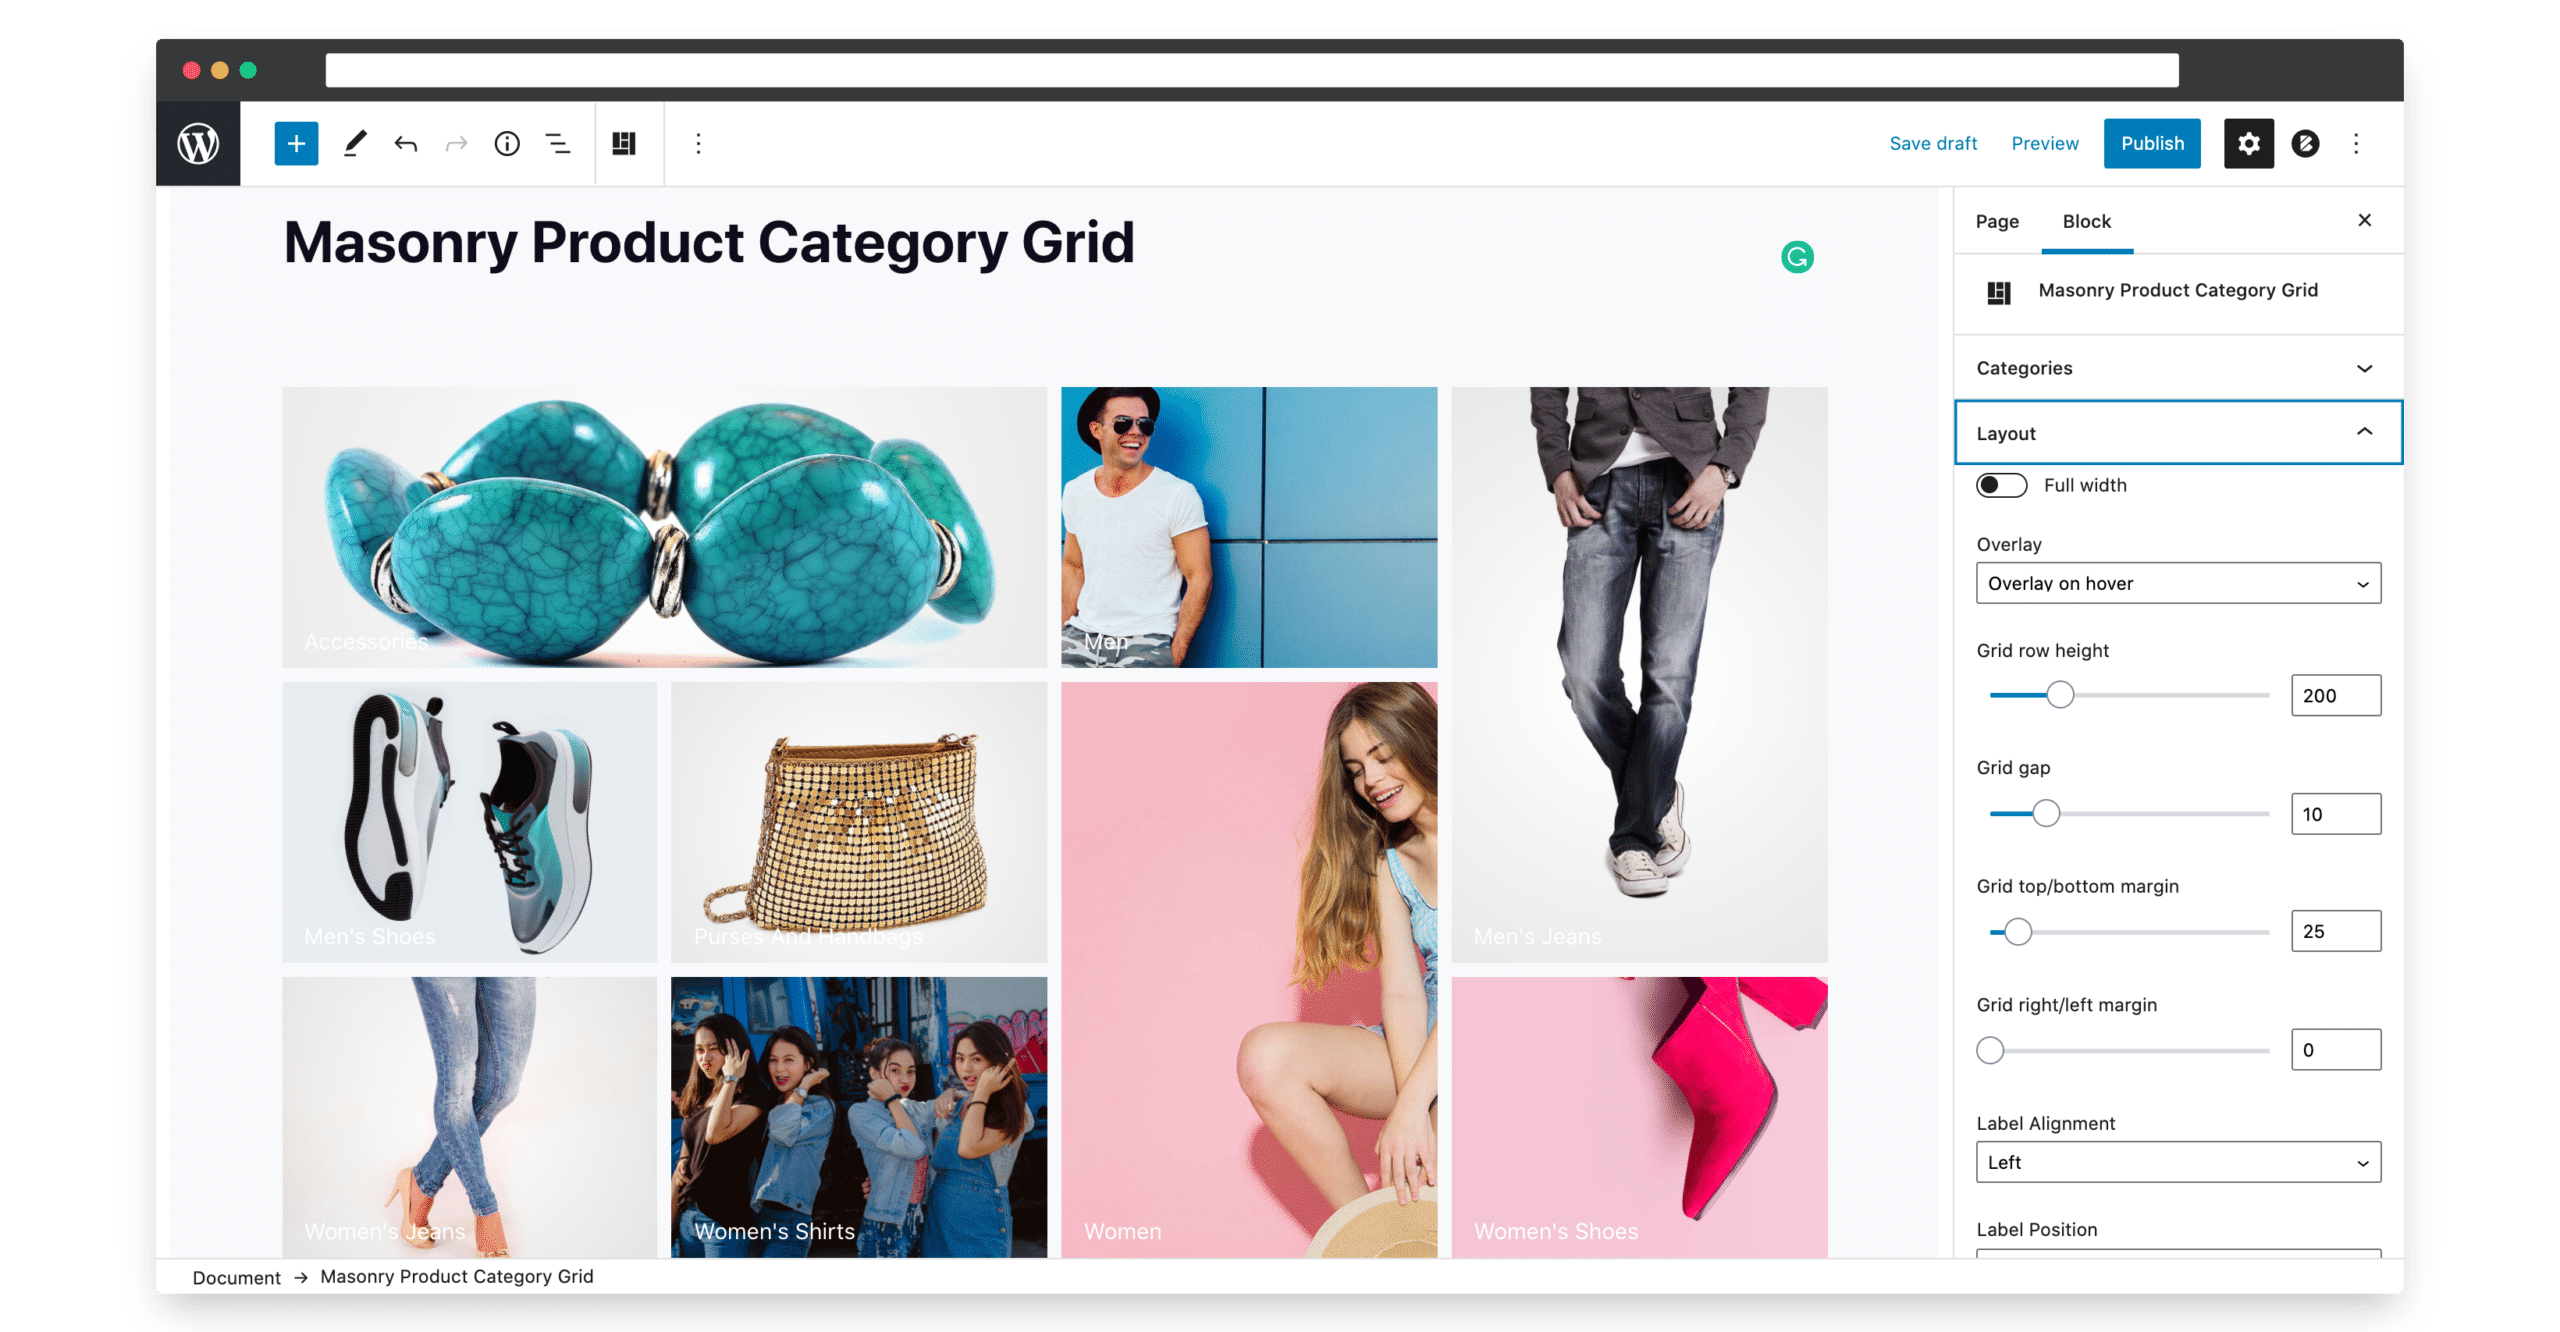This screenshot has height=1332, width=2560.
Task: Collapse the Layout panel
Action: pos(2177,433)
